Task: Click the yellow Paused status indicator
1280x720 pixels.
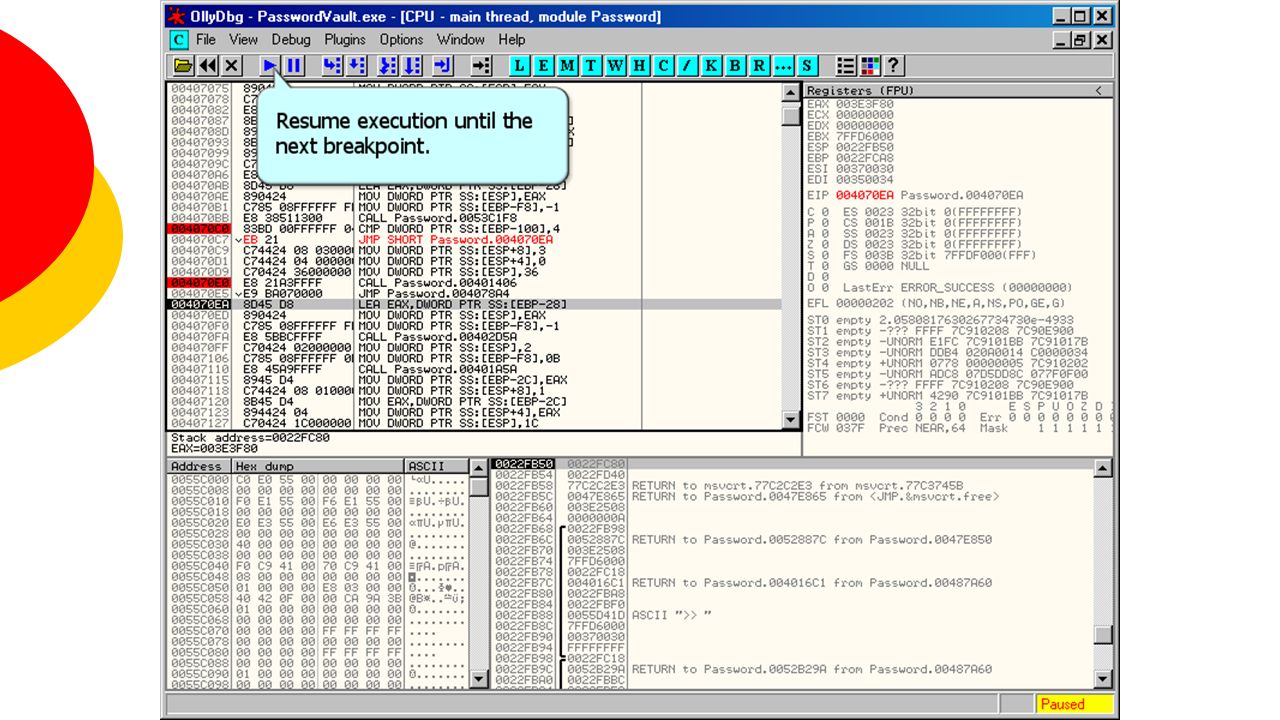Action: pos(1074,704)
